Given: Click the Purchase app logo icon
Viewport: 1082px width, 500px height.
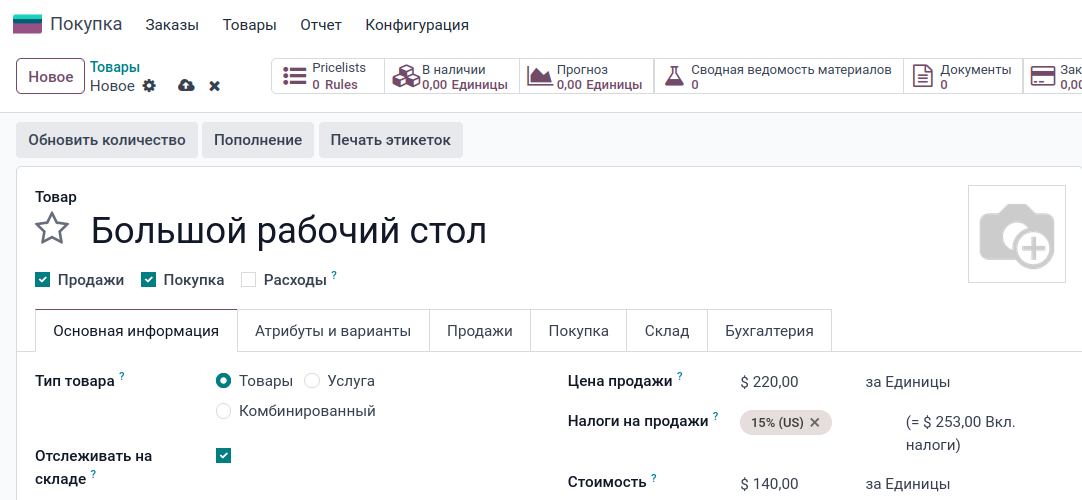Looking at the screenshot, I should (x=27, y=24).
